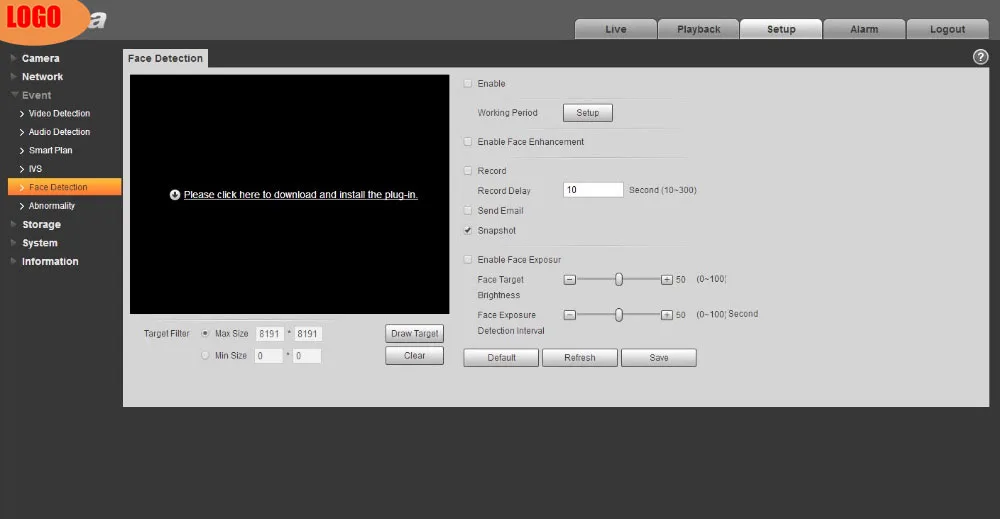Click minus icon for Face Exposure Detection Interval
1000x519 pixels.
(570, 315)
